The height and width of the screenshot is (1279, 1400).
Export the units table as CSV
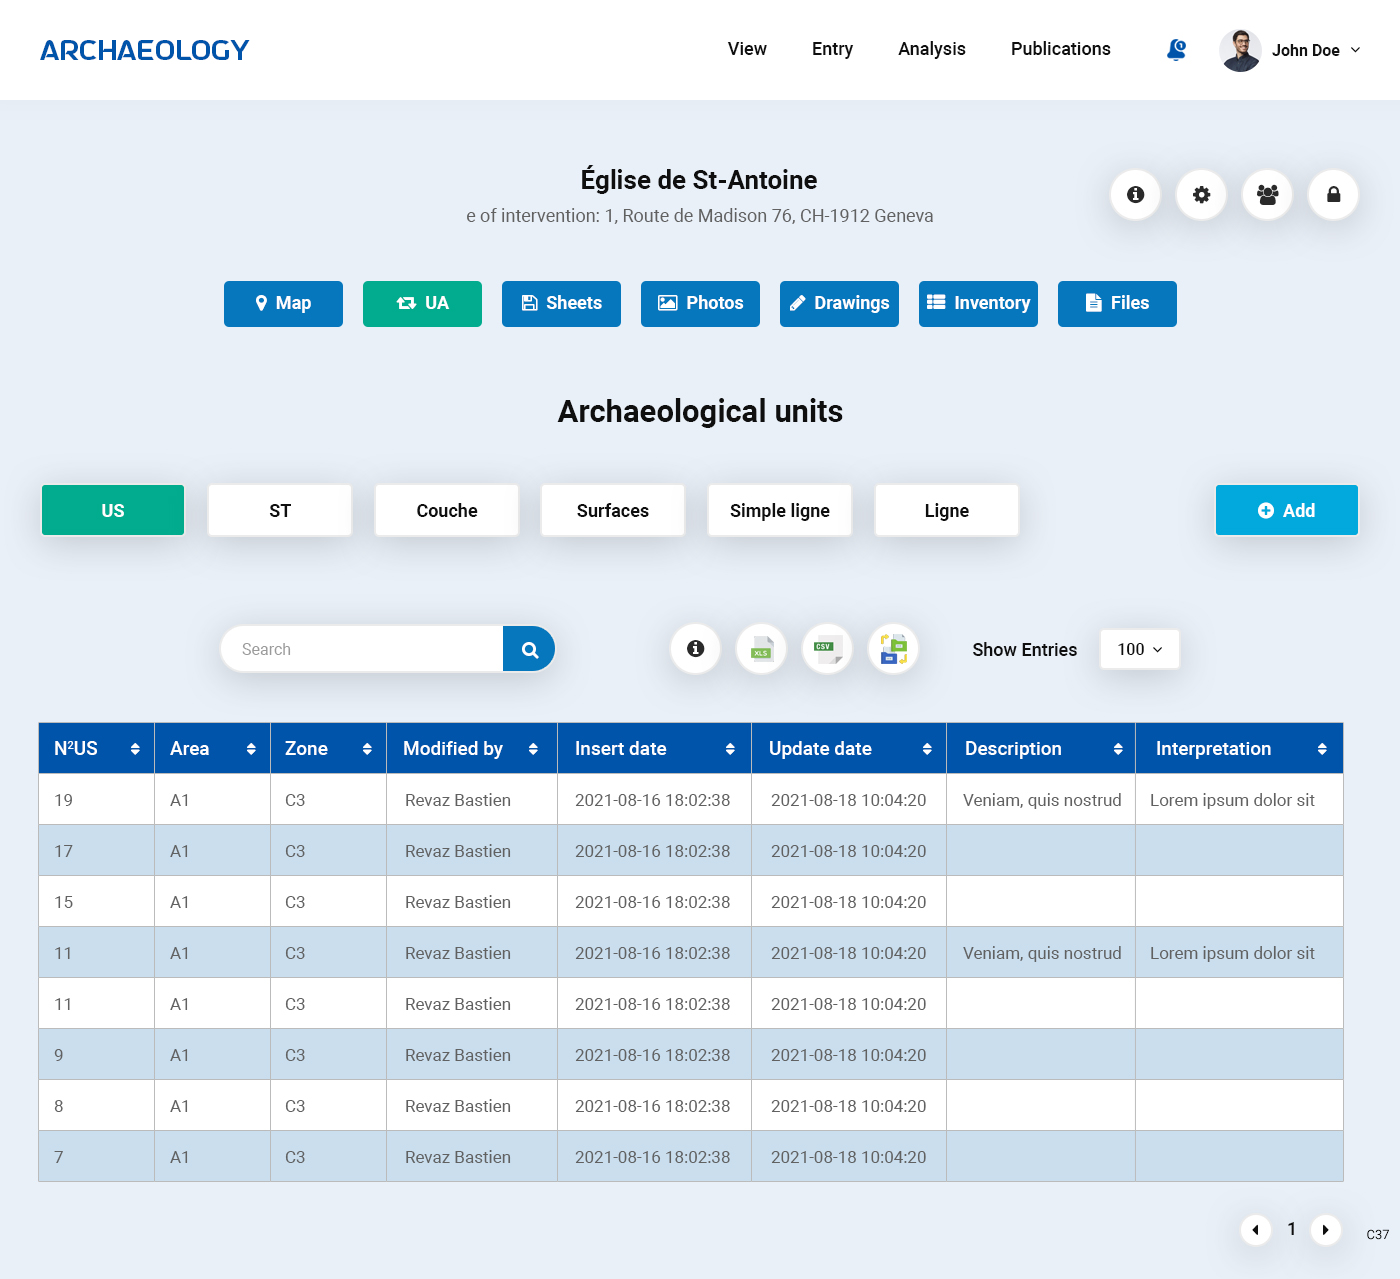pyautogui.click(x=827, y=649)
